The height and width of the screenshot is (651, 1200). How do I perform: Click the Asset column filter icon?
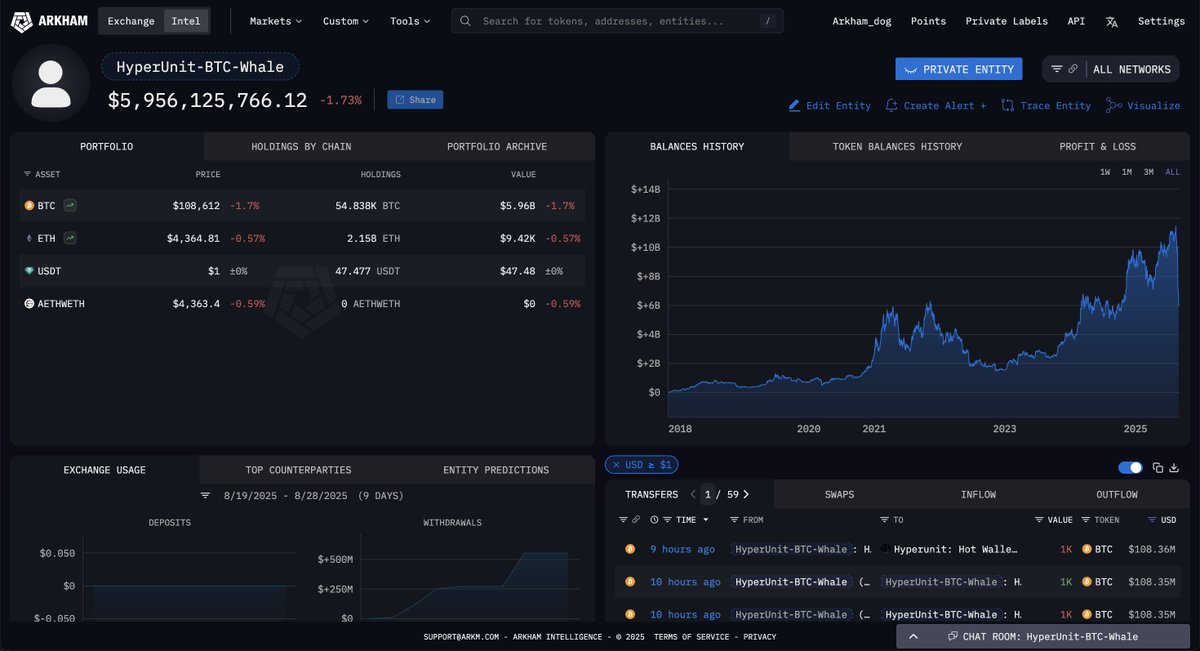pyautogui.click(x=27, y=174)
